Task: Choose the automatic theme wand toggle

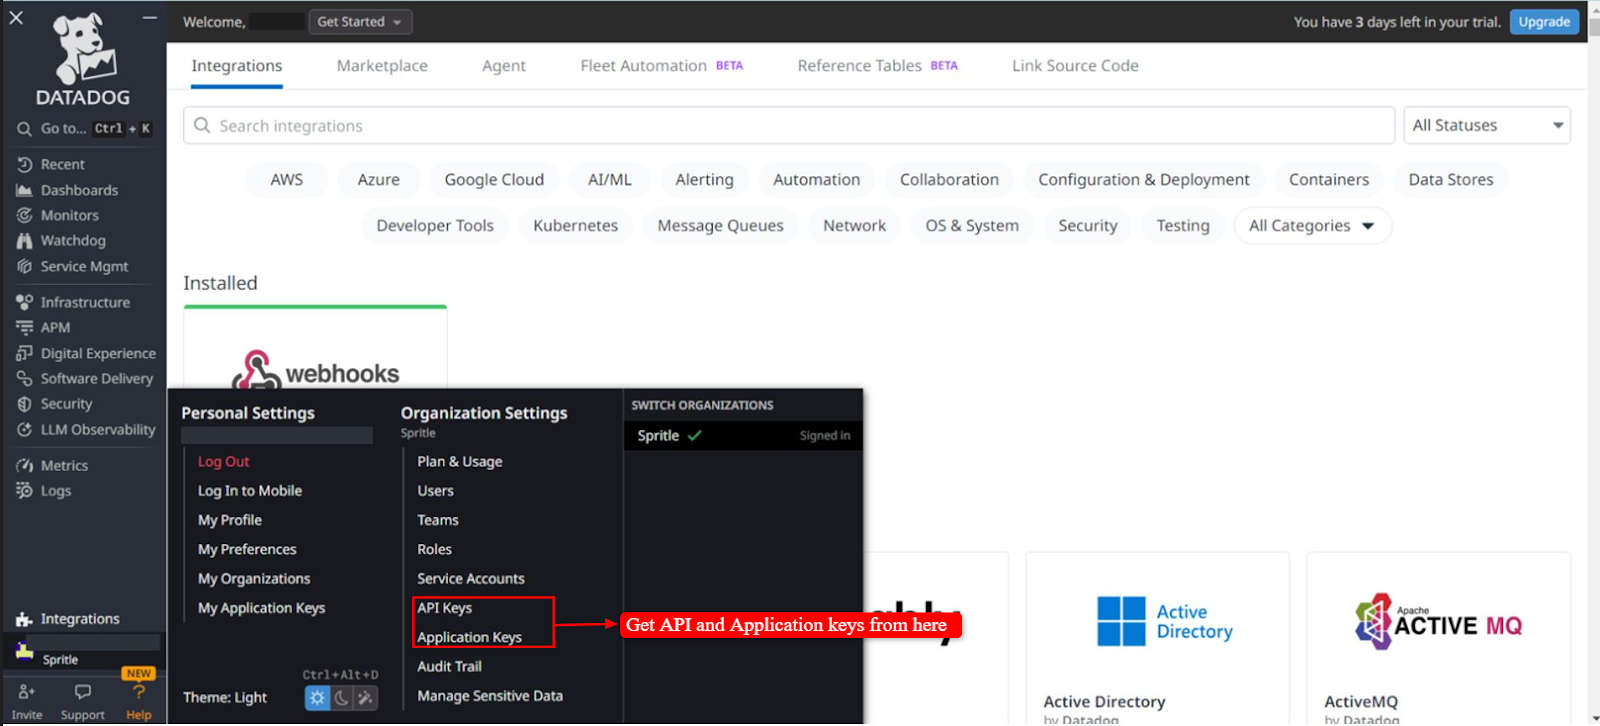Action: (366, 698)
